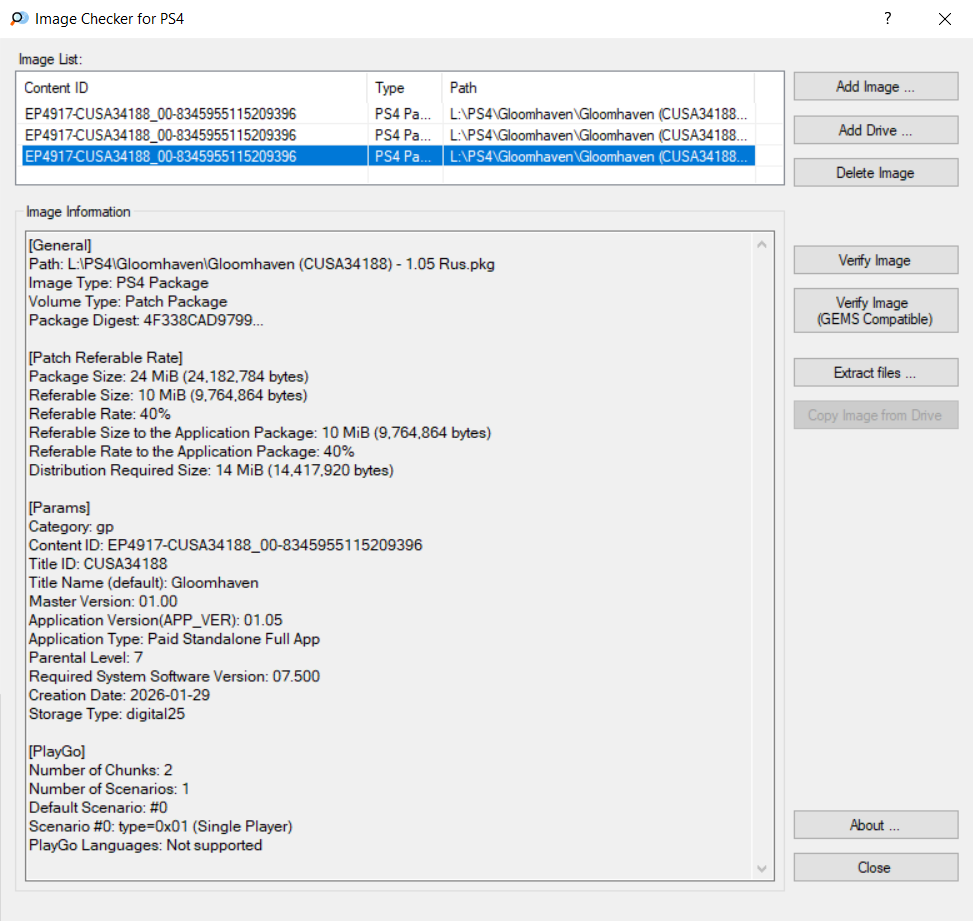Run the plain Verify Image button
973x921 pixels.
click(x=875, y=261)
